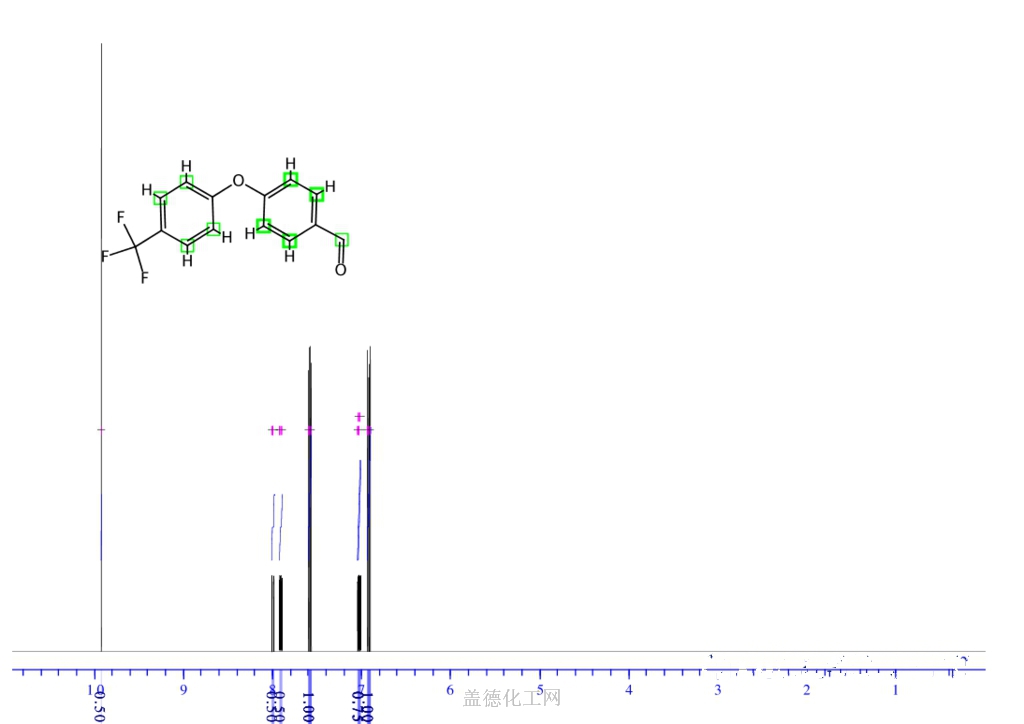1024x724 pixels.
Task: Click the green marker under the left ring's top H
Action: click(186, 181)
